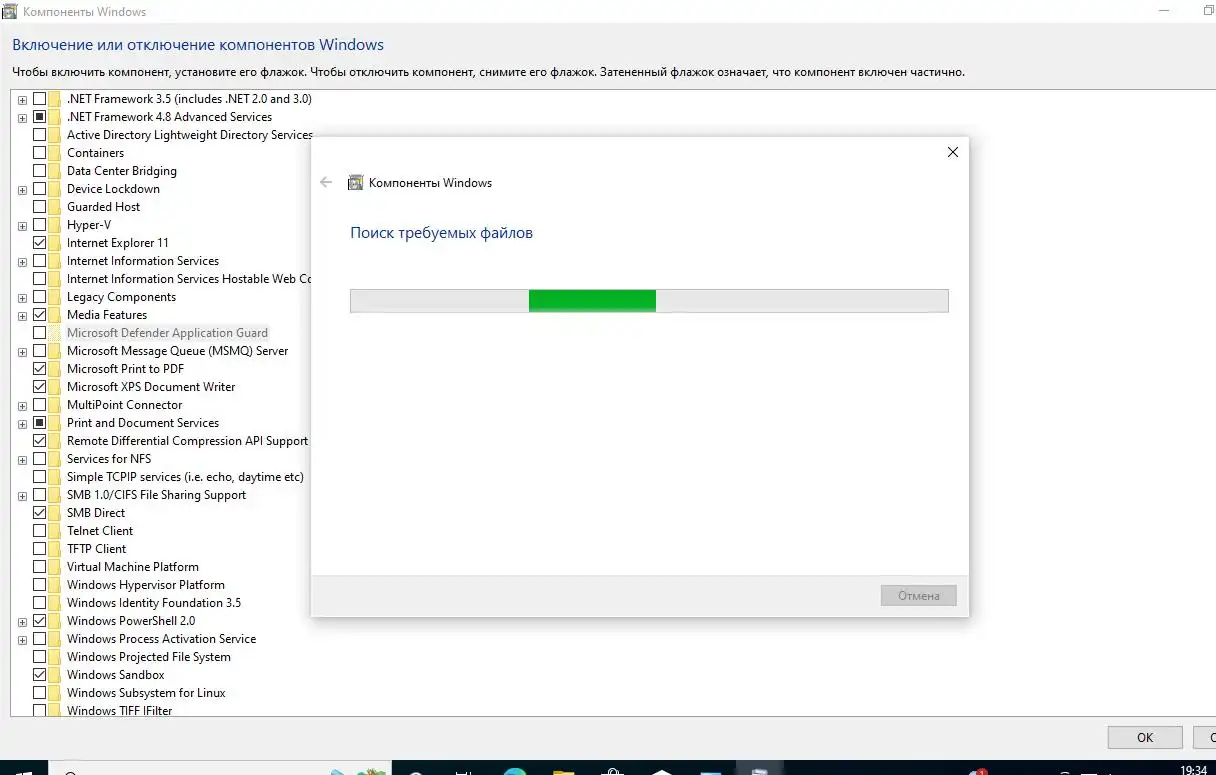Click the folder icon beside Containers
1216x775 pixels.
(x=56, y=153)
